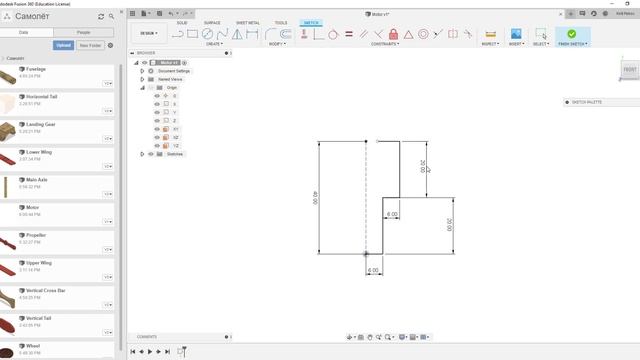The width and height of the screenshot is (640, 360).
Task: Toggle visibility of the Y axis
Action: (x=157, y=112)
